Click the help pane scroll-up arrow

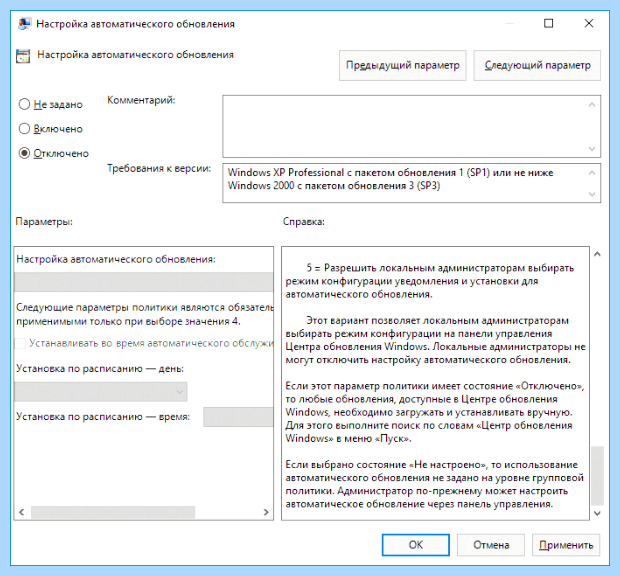pyautogui.click(x=597, y=254)
